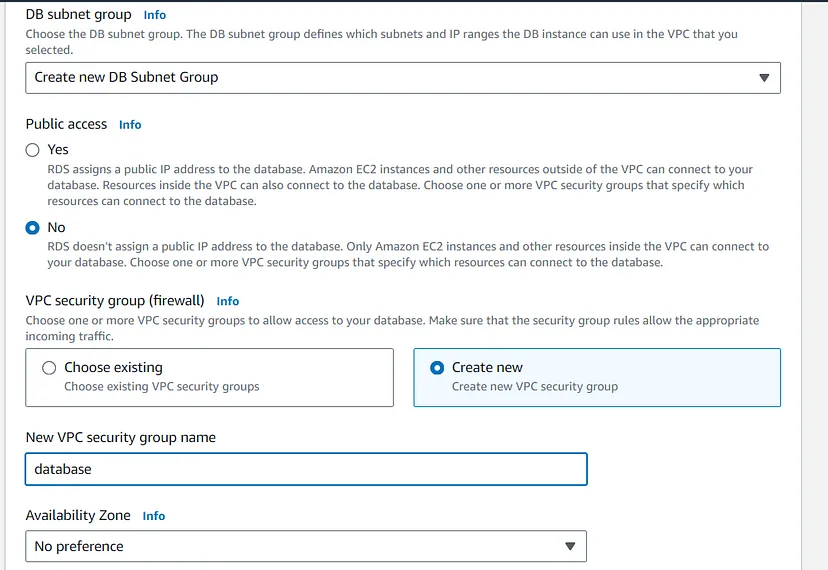Open Info link next to Public access

click(130, 125)
